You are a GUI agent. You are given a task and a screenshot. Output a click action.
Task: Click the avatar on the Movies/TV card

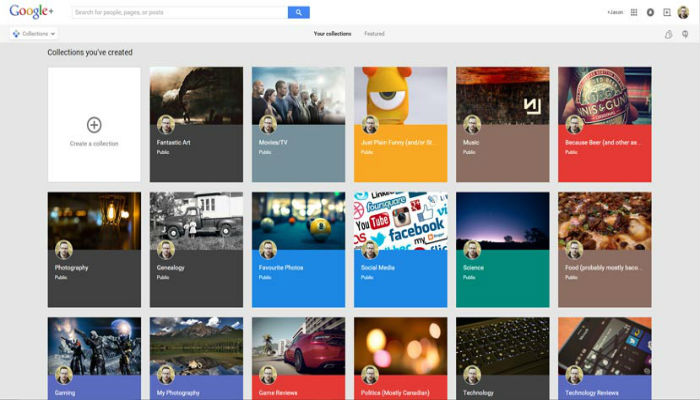click(268, 125)
